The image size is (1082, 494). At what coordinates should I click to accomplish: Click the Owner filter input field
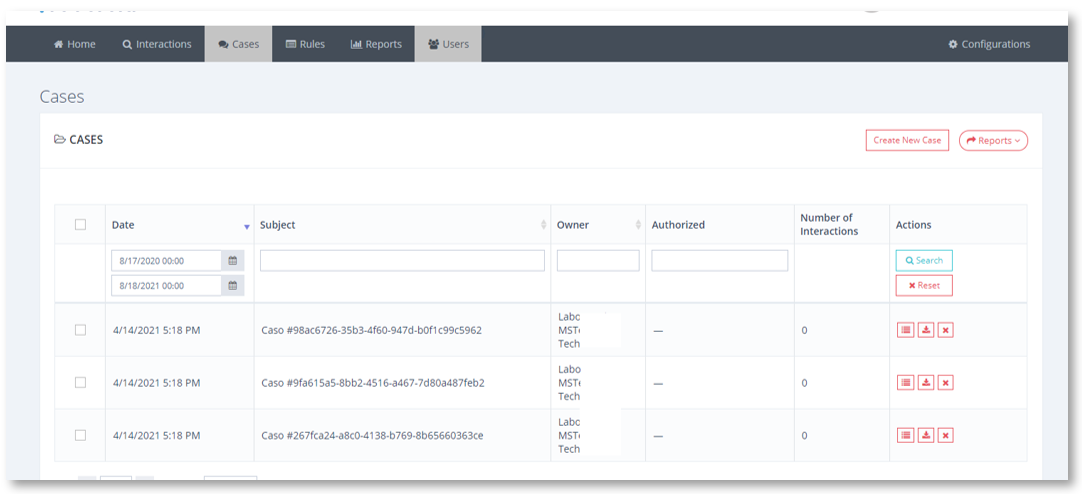click(x=598, y=260)
